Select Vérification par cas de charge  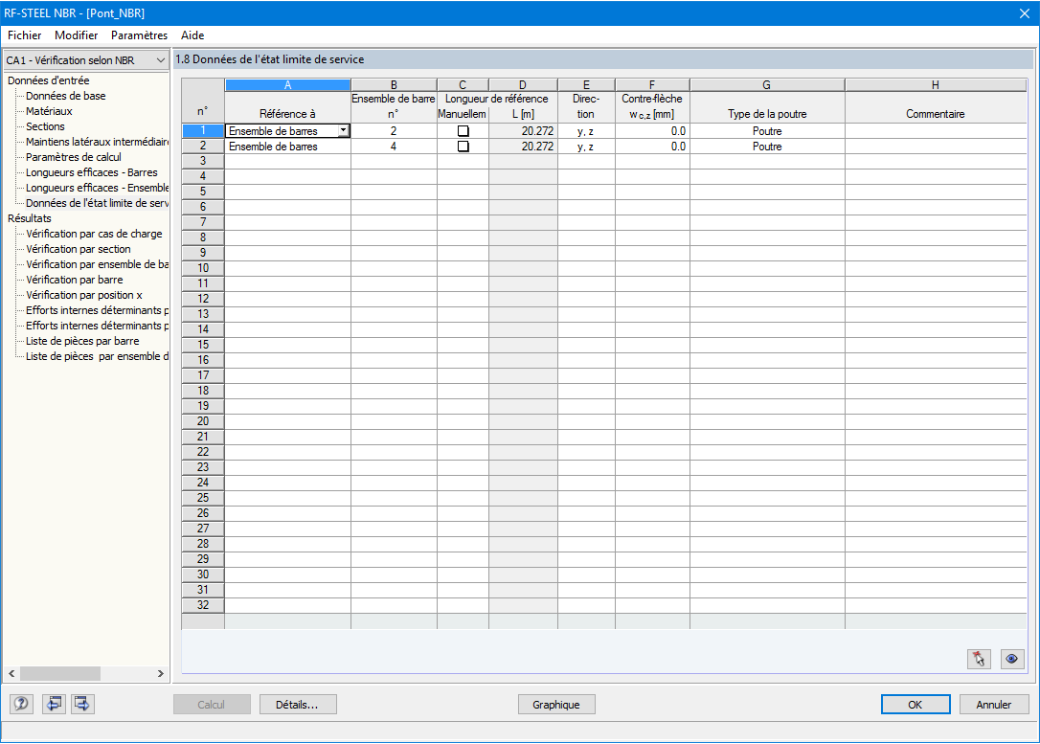pyautogui.click(x=94, y=233)
